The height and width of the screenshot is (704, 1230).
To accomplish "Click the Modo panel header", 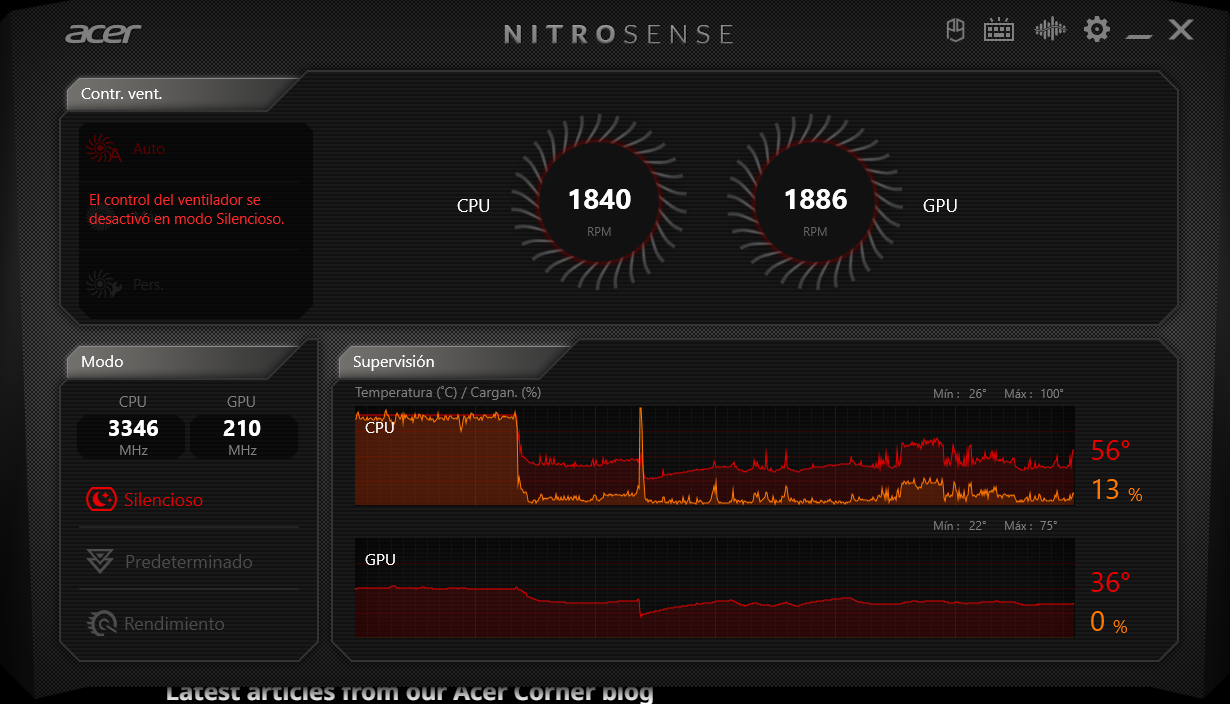I will click(x=180, y=362).
